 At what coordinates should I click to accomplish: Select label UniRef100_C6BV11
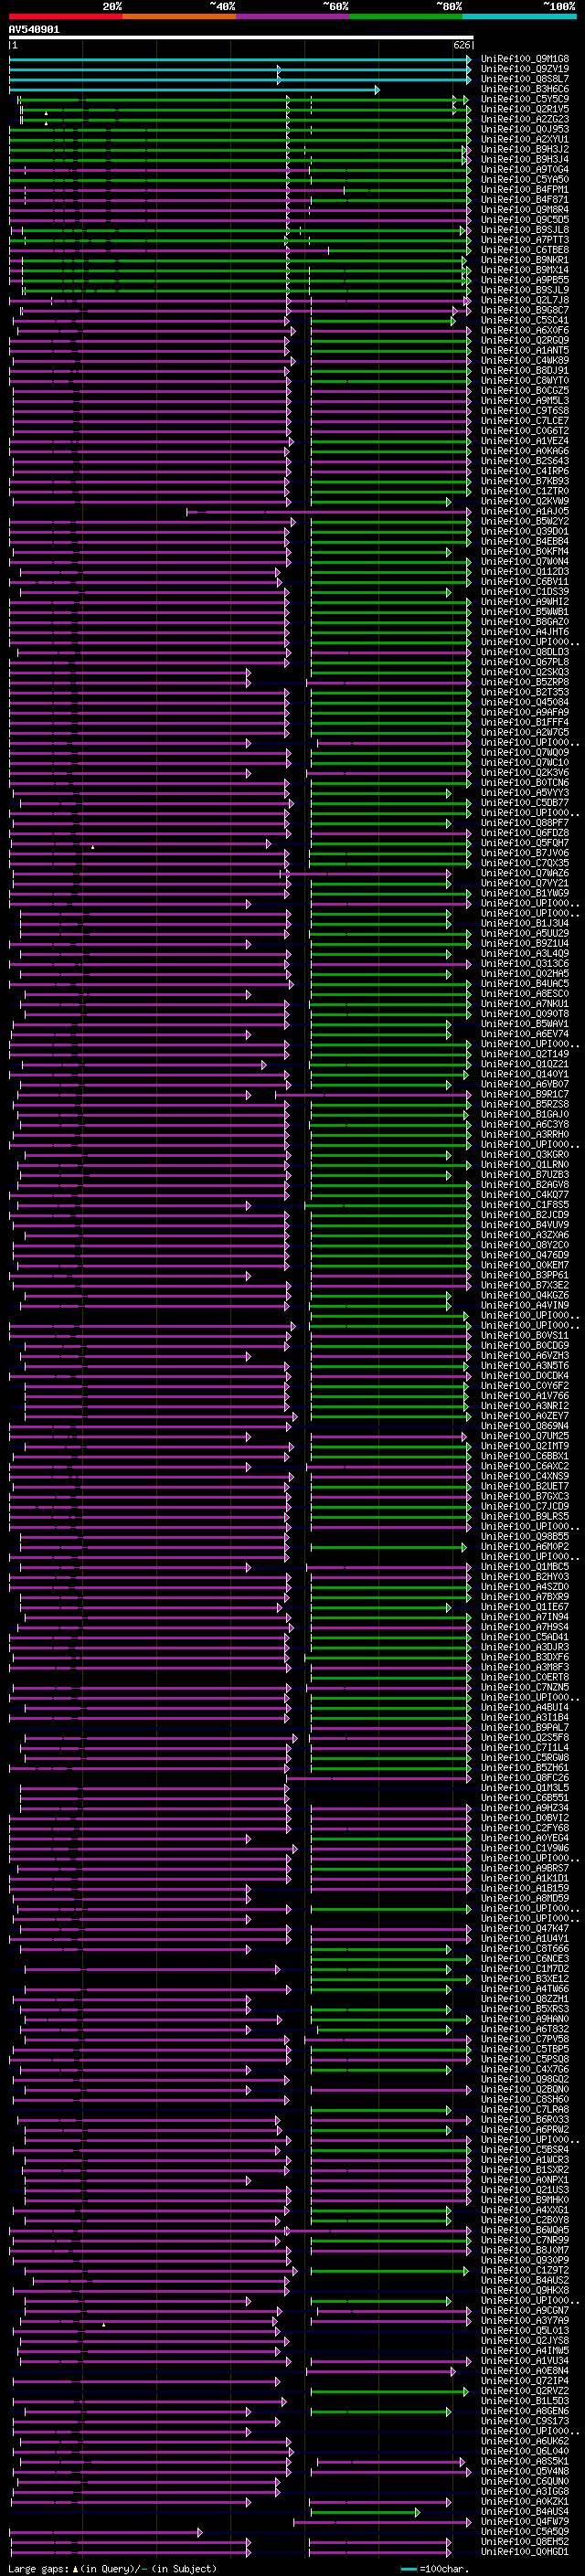(525, 582)
